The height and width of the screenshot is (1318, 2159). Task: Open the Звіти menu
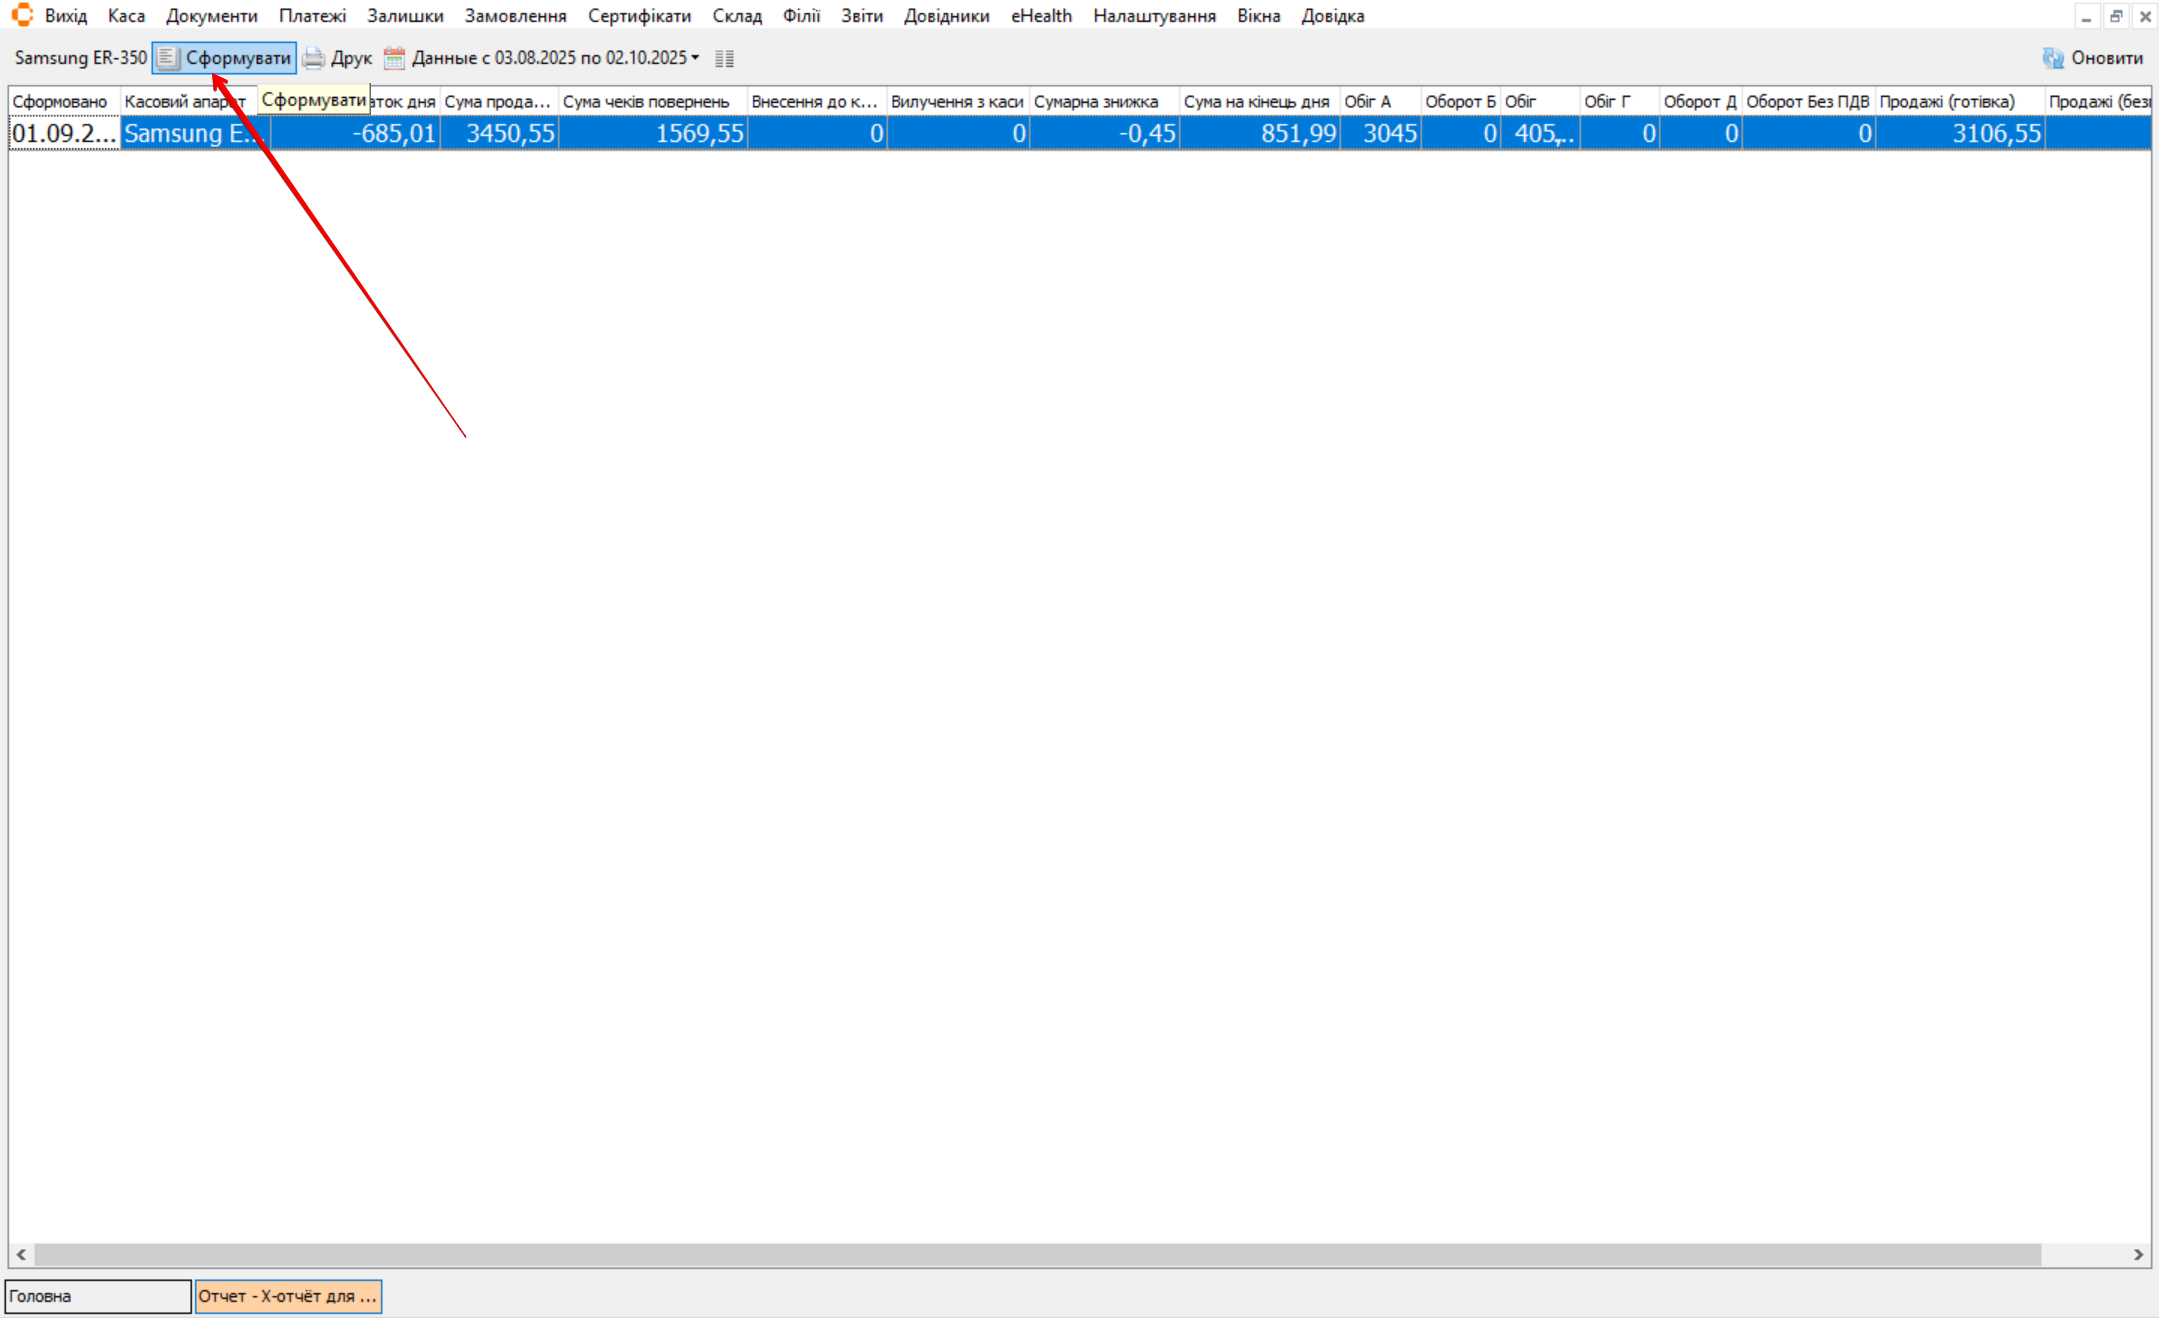pyautogui.click(x=861, y=16)
